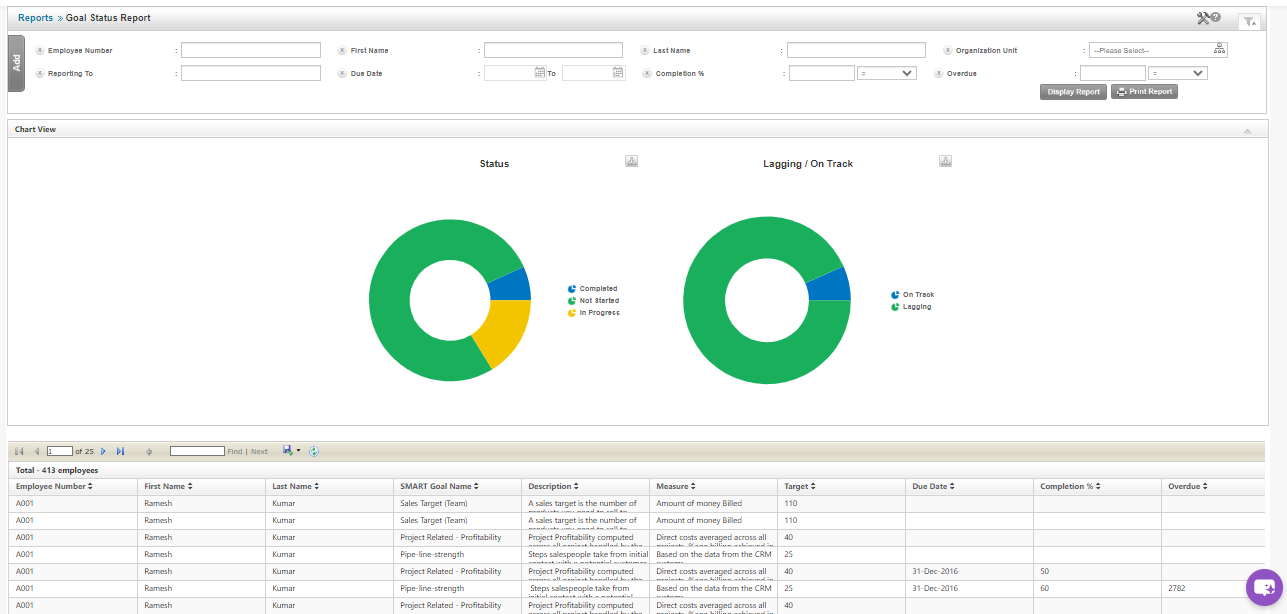Refresh the report with the refresh icon
This screenshot has height=614, width=1287.
click(314, 452)
